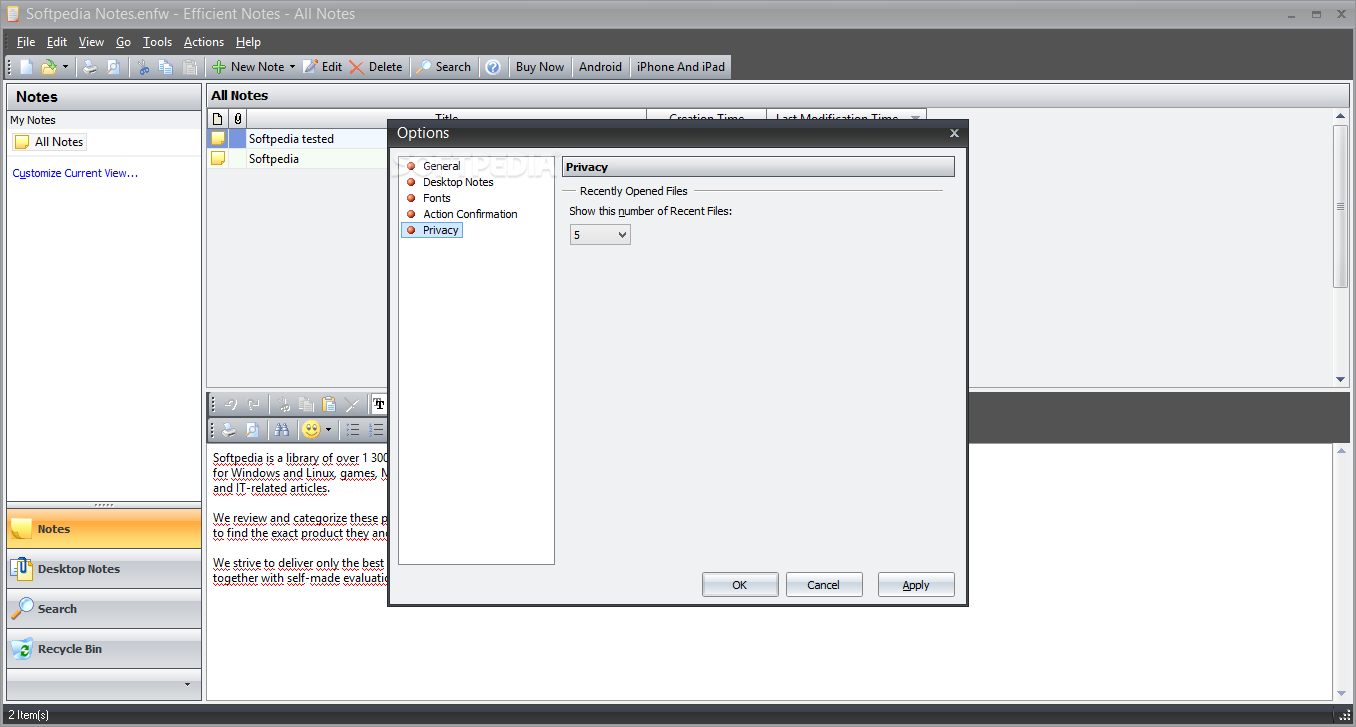Open the Tools menu
The image size is (1356, 727).
pos(157,42)
